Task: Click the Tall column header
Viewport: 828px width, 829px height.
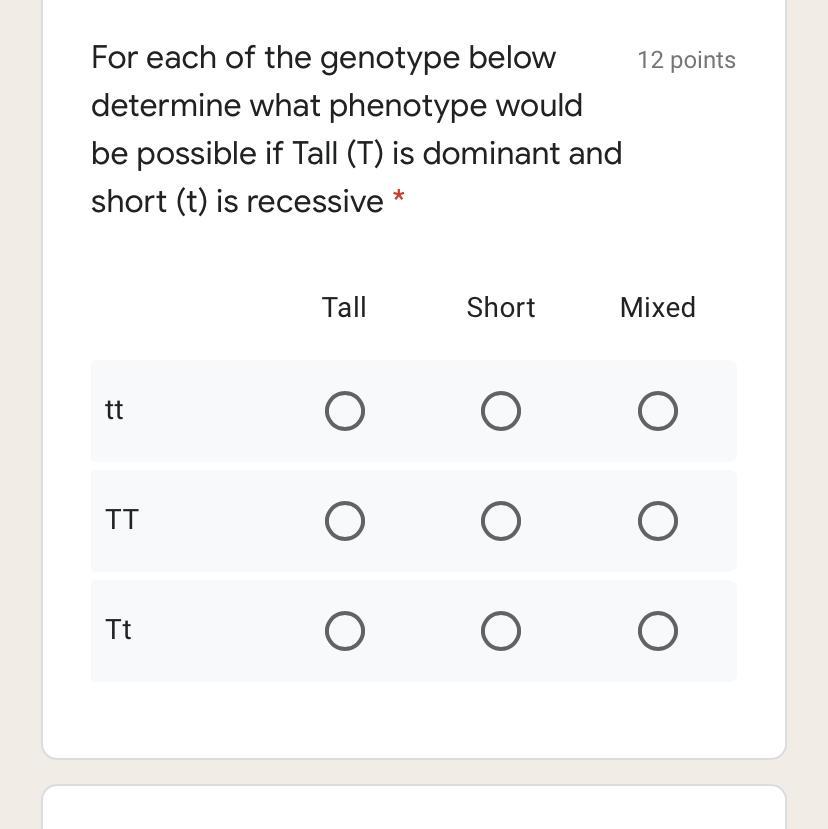Action: click(344, 307)
